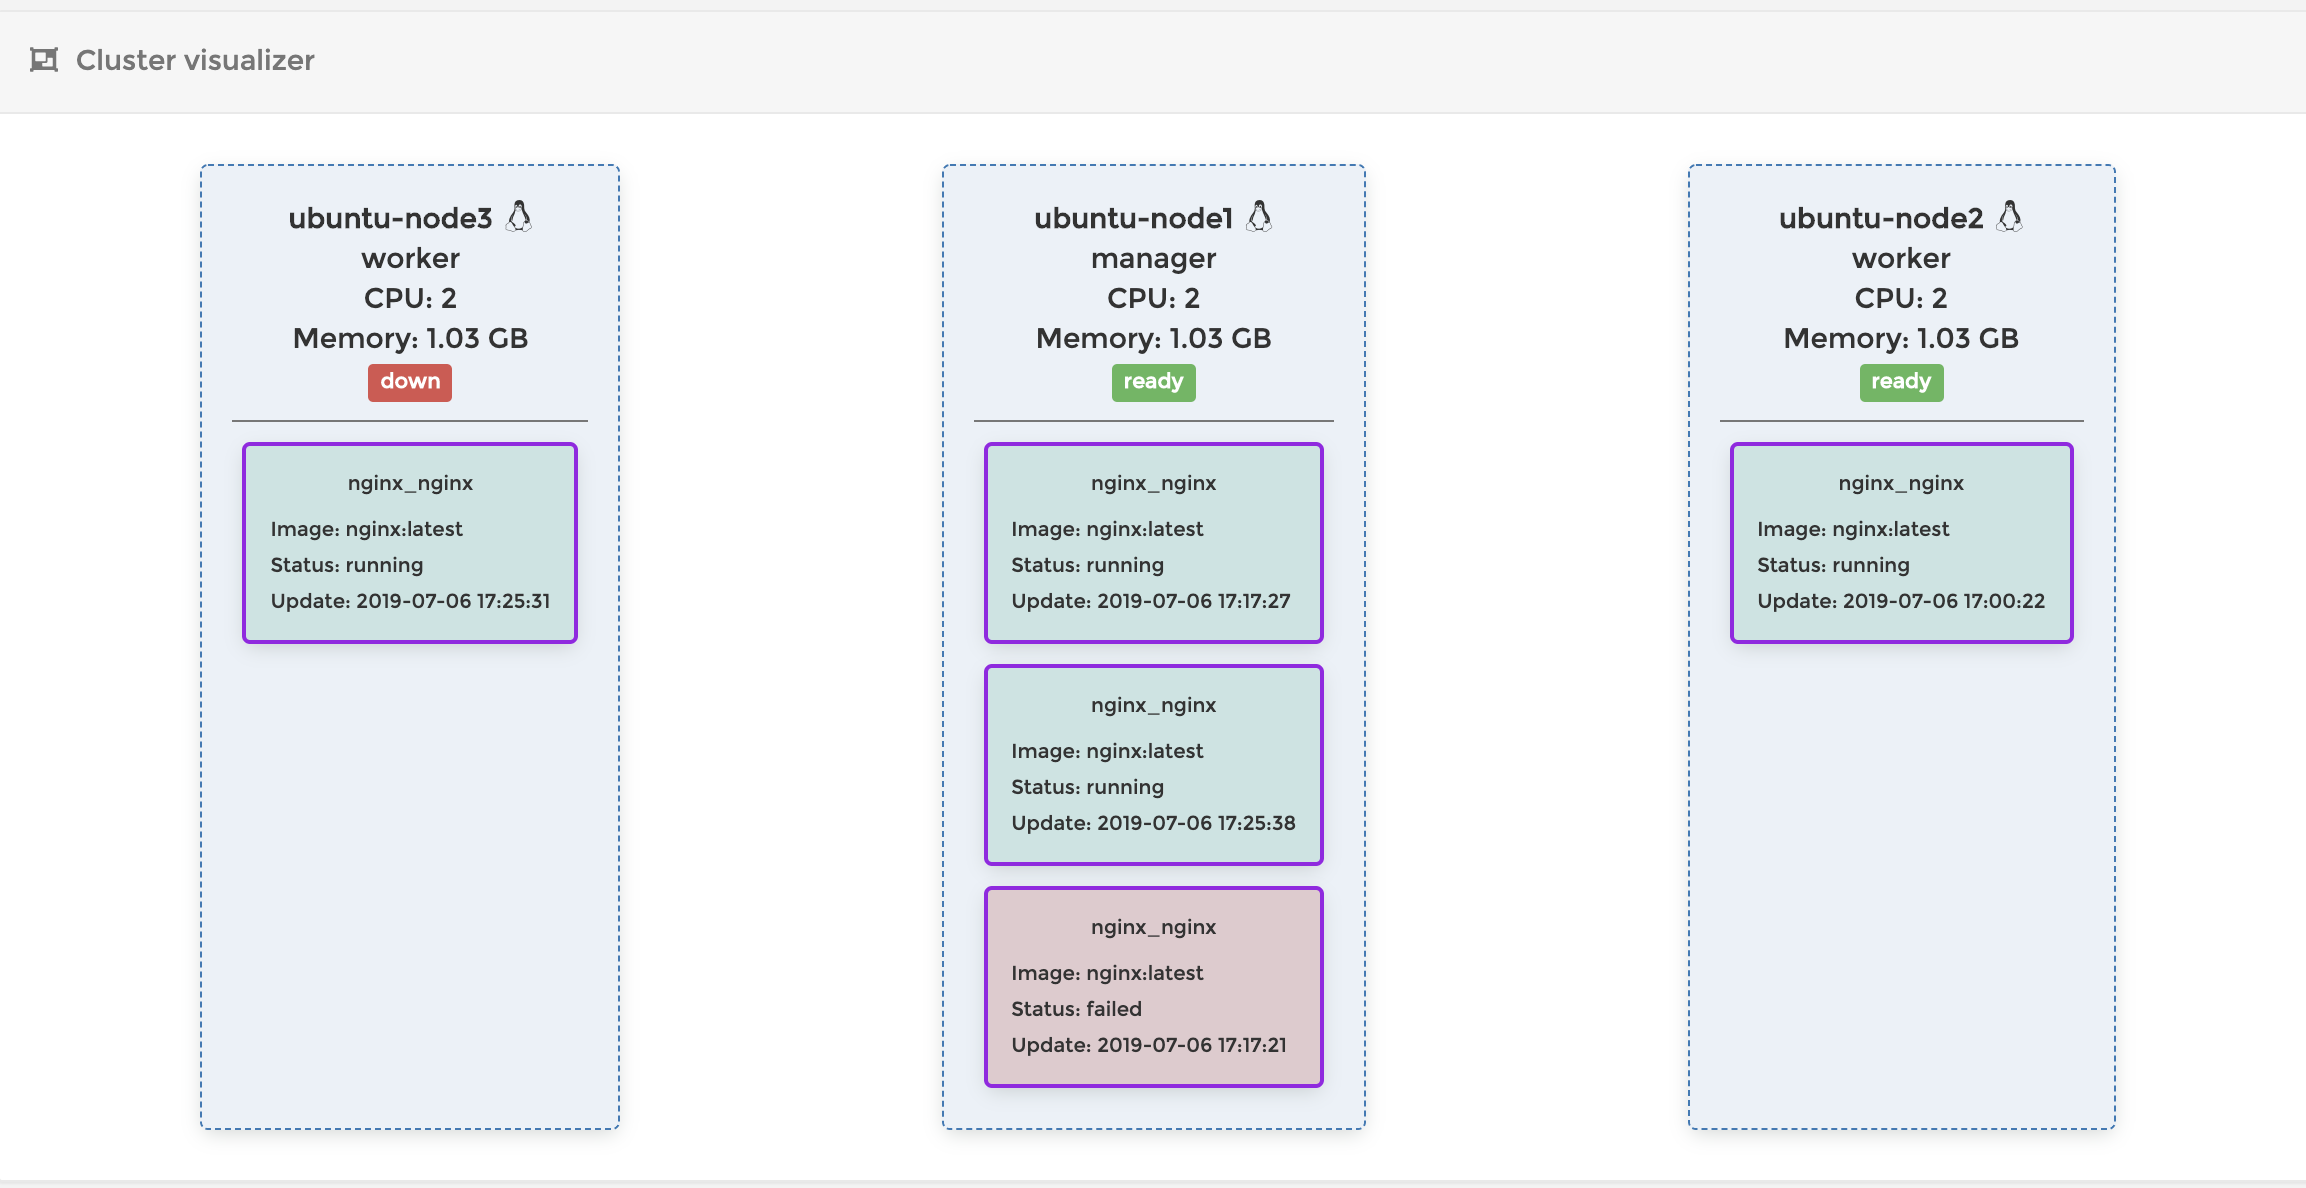Click the Linux penguin icon beside ubuntu-node1
2306x1188 pixels.
click(1260, 216)
